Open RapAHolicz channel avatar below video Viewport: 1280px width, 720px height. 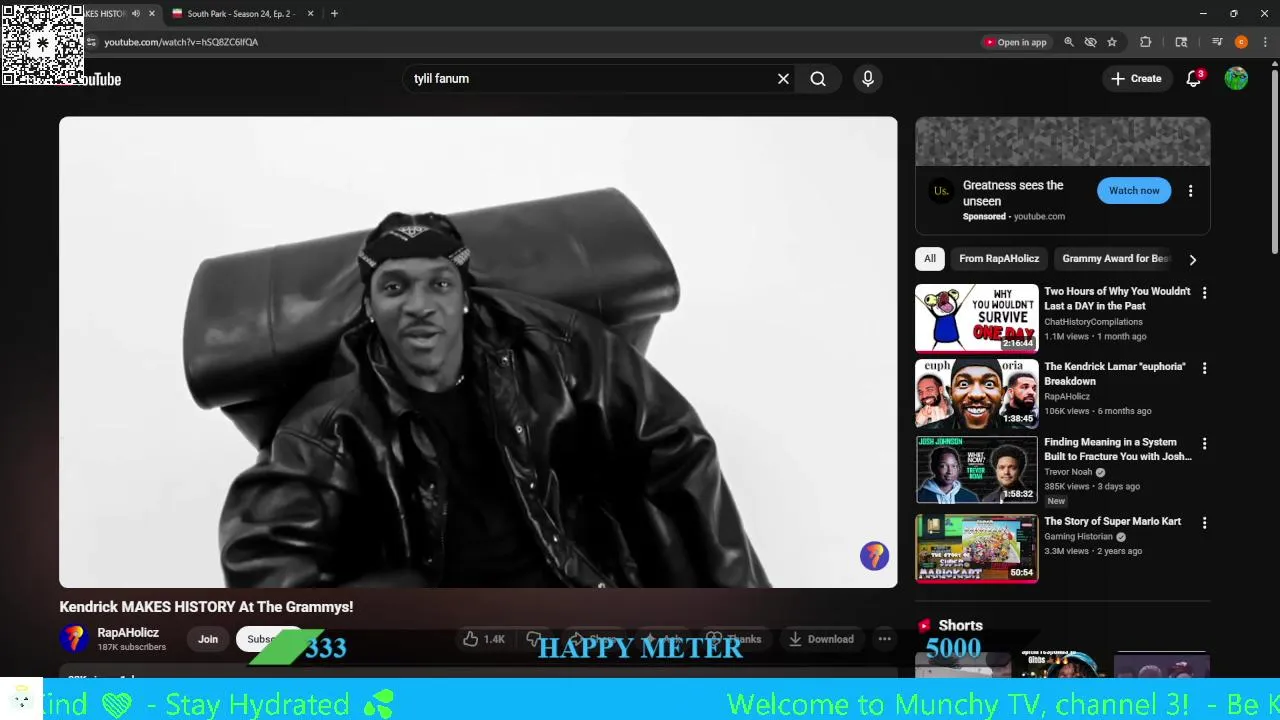[x=74, y=639]
